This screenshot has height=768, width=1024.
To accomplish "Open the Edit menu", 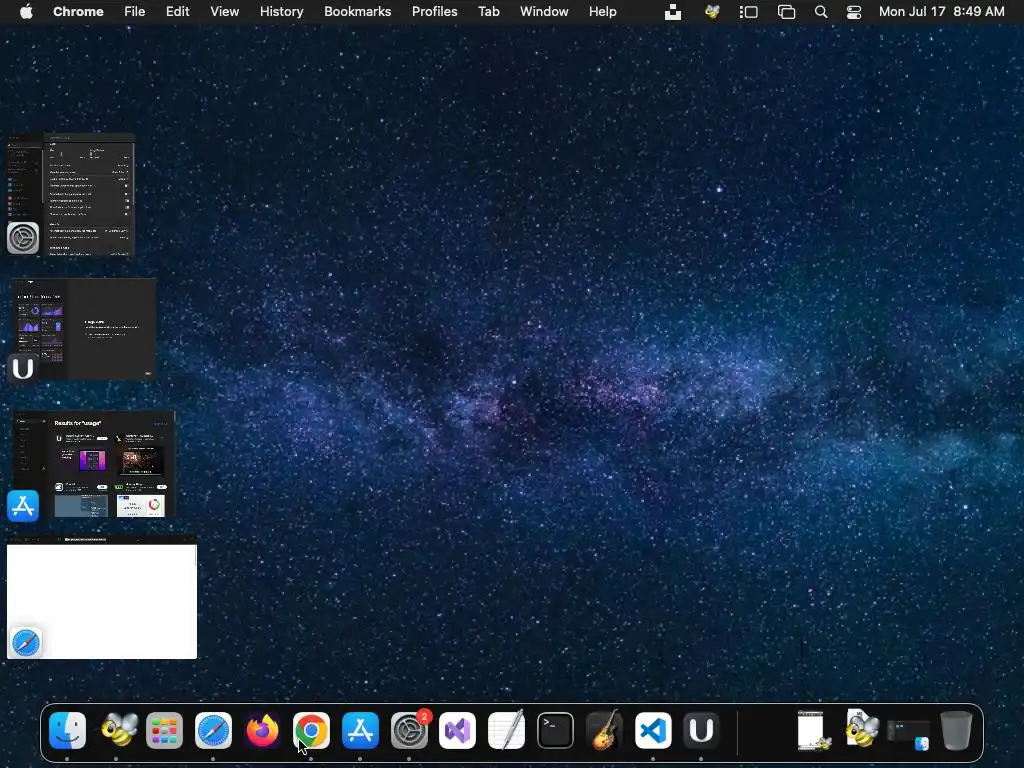I will coord(178,12).
